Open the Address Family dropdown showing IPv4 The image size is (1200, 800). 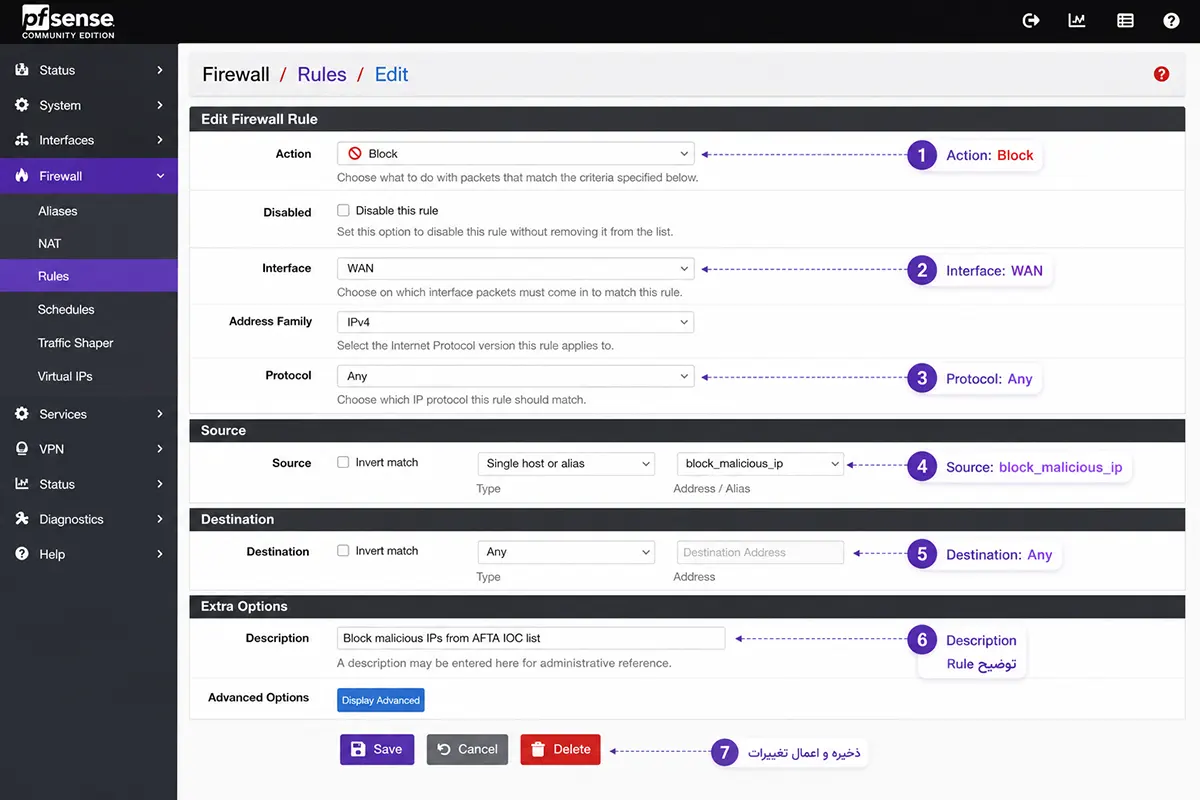tap(515, 322)
